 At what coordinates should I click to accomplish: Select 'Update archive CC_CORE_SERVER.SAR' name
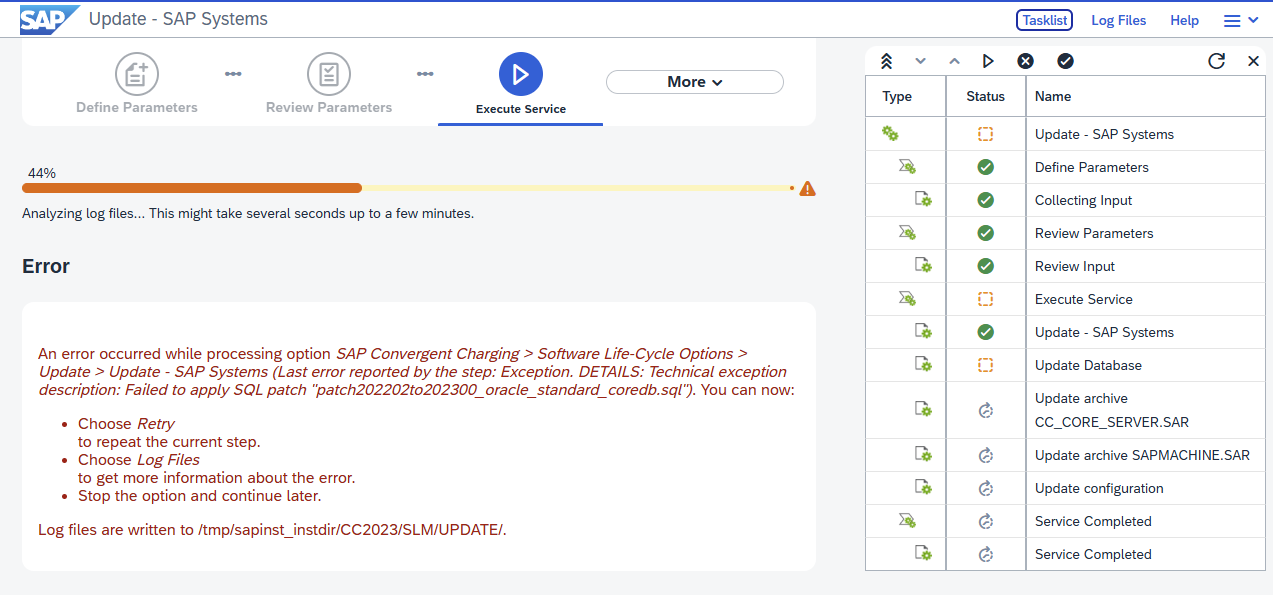pos(1111,410)
